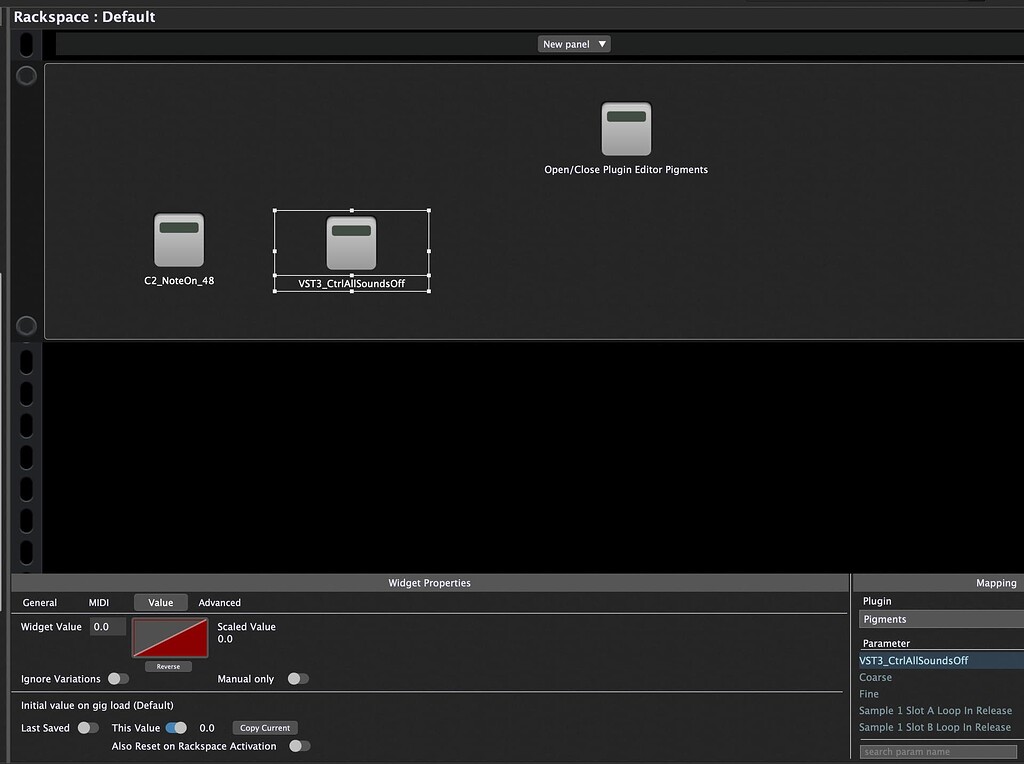This screenshot has height=764, width=1024.
Task: Toggle the Last Saved option
Action: (x=88, y=728)
